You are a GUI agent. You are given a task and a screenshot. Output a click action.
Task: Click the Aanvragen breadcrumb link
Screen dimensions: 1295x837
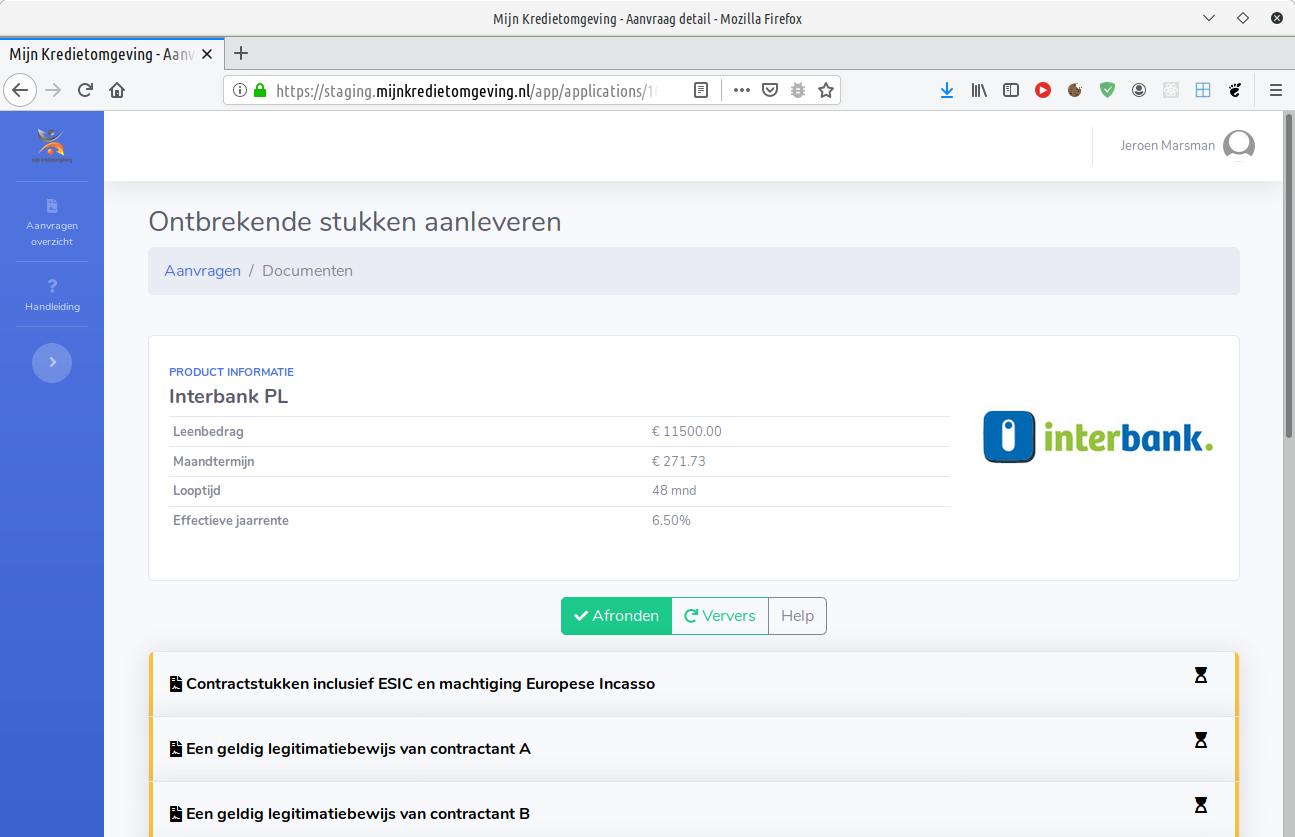coord(203,271)
